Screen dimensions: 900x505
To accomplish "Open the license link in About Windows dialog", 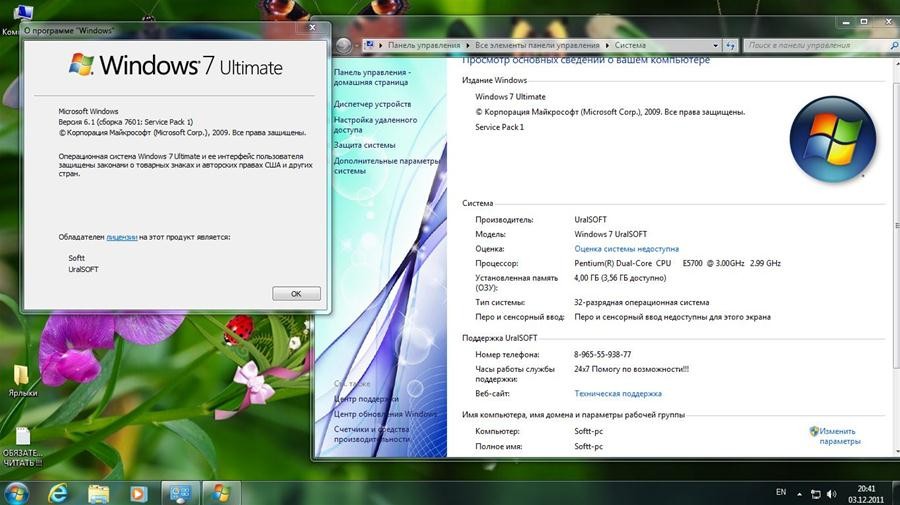I will [122, 237].
